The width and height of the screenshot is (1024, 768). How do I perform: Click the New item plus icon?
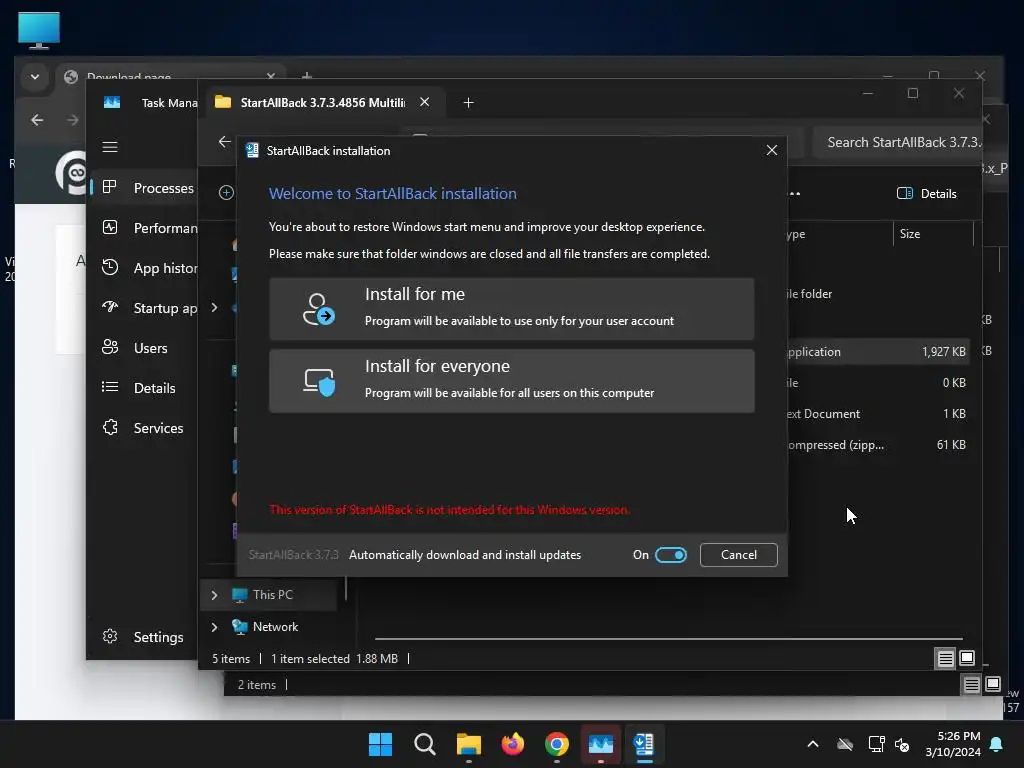[226, 193]
